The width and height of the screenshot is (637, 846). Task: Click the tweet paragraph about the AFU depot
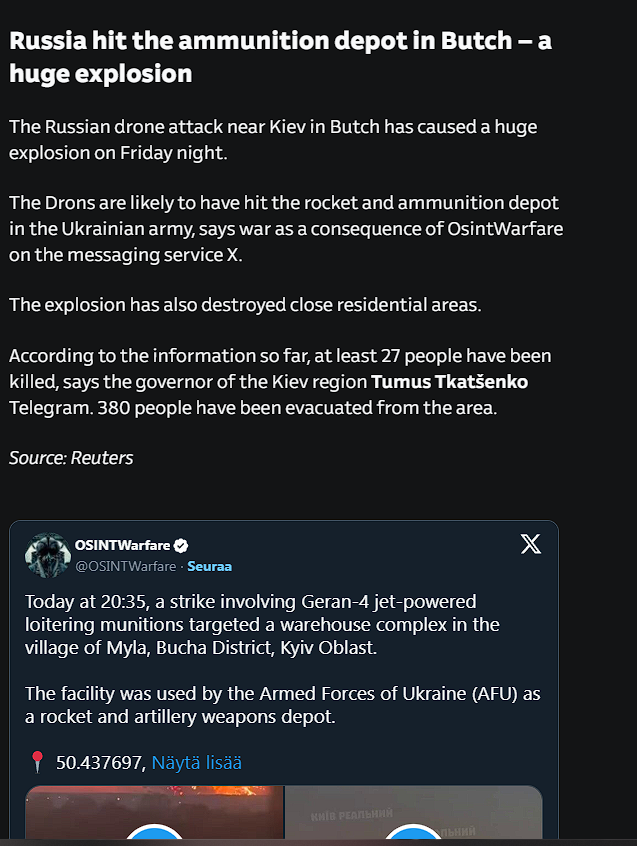(283, 705)
